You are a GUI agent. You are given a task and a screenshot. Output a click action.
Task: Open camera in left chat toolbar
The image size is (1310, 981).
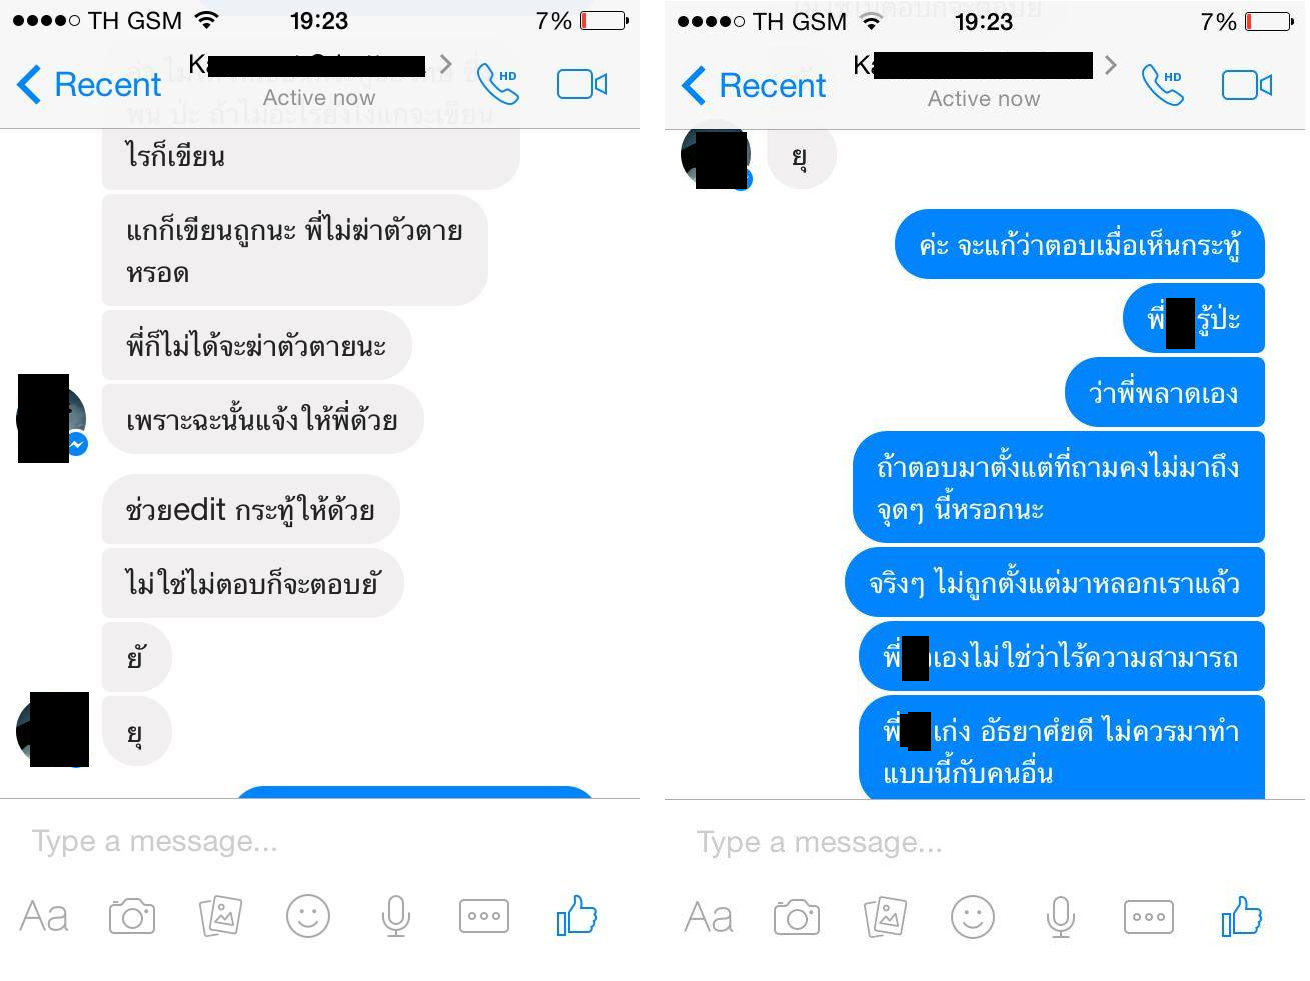pyautogui.click(x=132, y=916)
